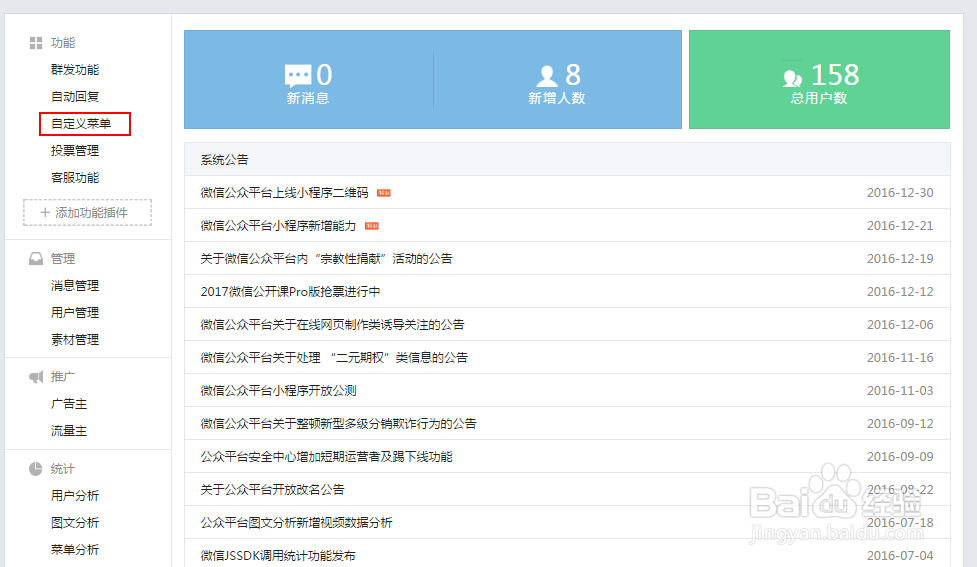Image resolution: width=977 pixels, height=567 pixels.
Task: Click the date 2016-07-04
Action: point(900,556)
